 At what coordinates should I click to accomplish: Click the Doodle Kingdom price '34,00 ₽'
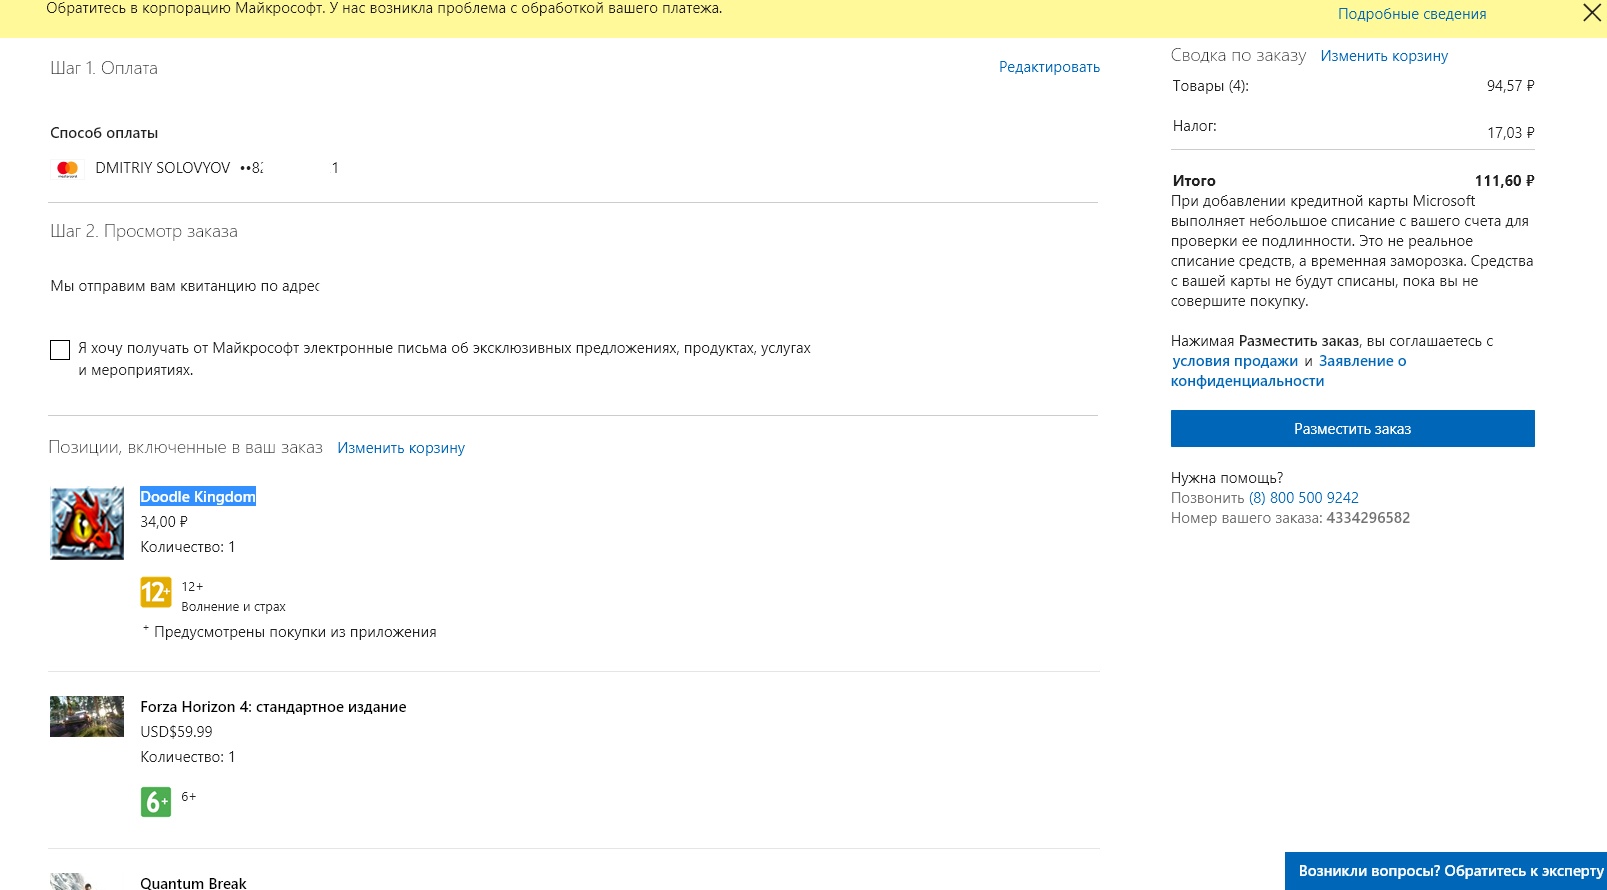164,522
